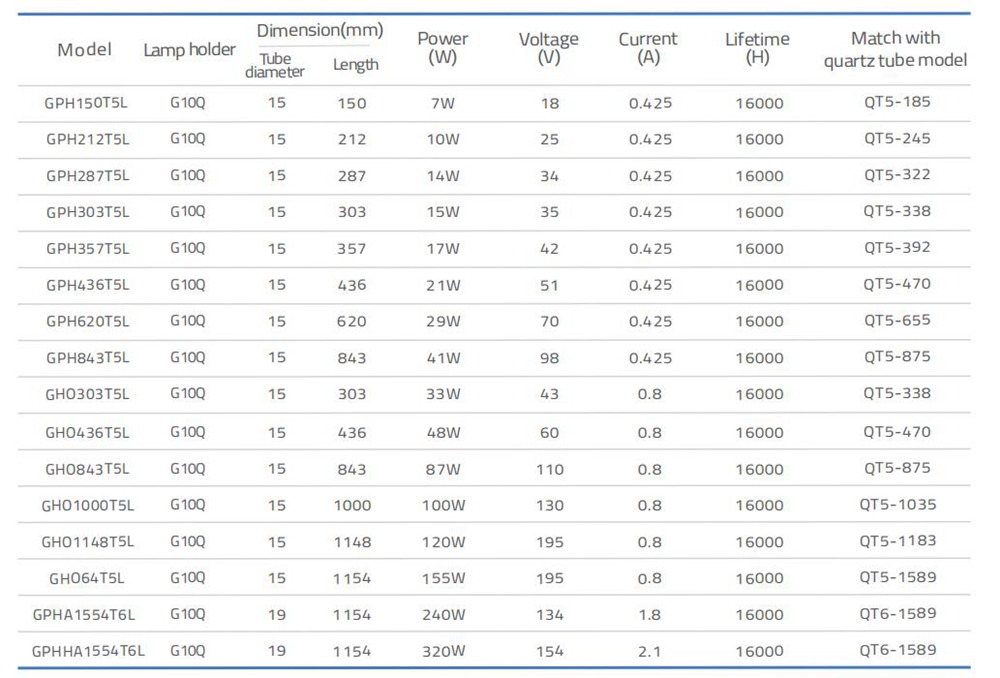Select the GHO1000T5L model cell
Image resolution: width=1000 pixels, height=678 pixels.
tap(88, 506)
